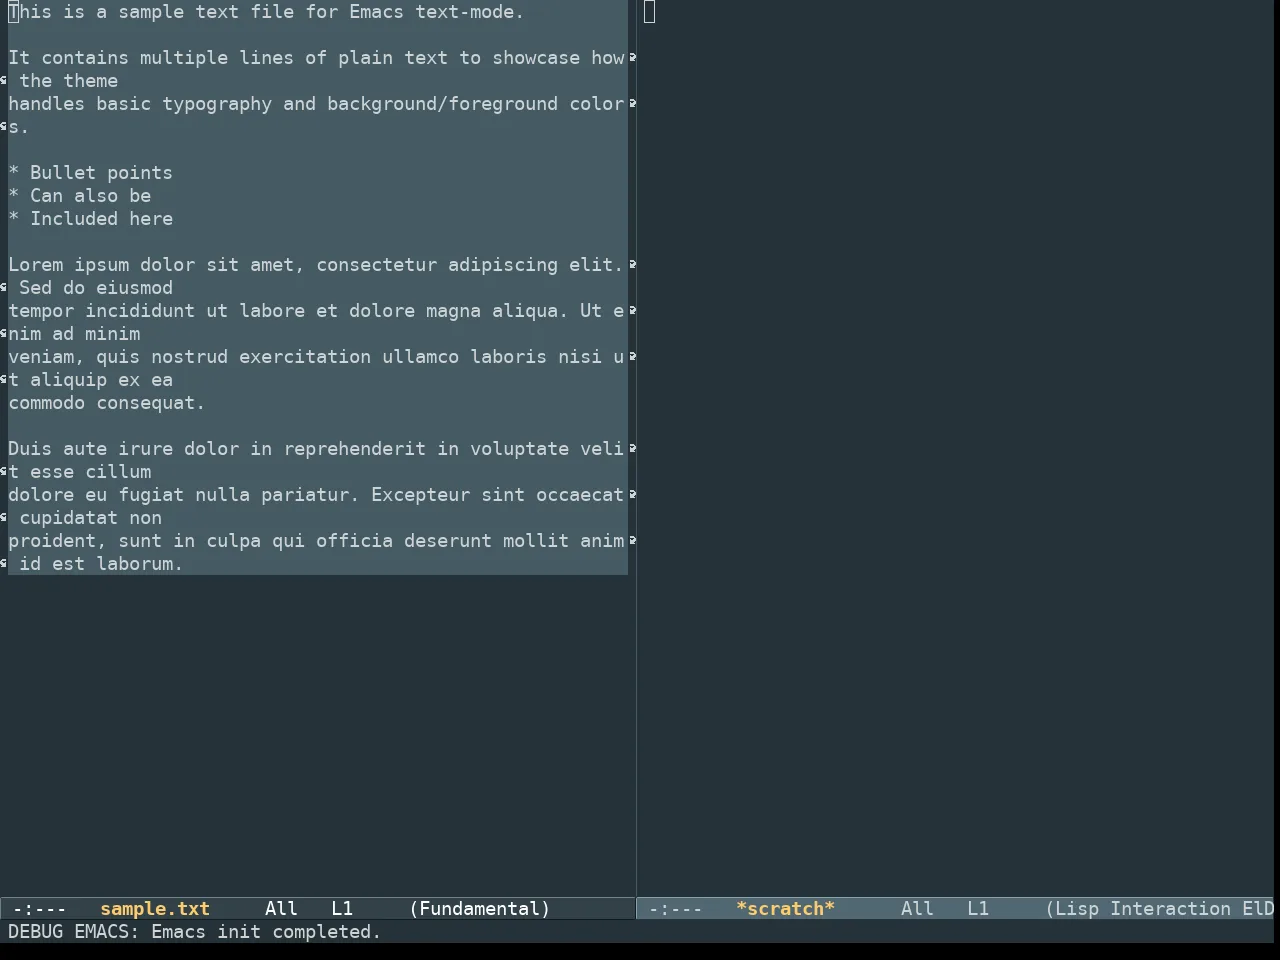Click the right-fringe wrap arrow after 'showcase how'

632,58
